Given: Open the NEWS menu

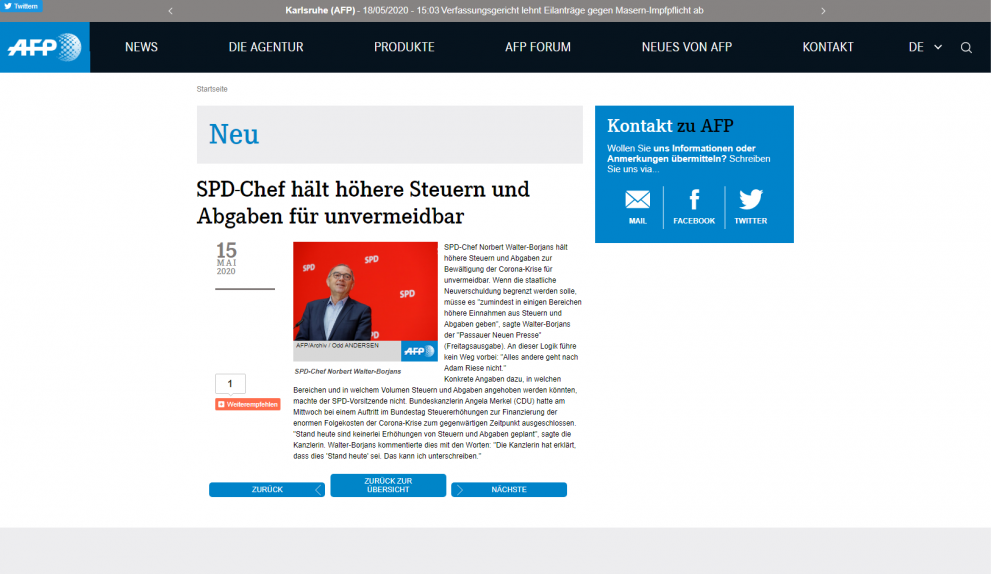Looking at the screenshot, I should point(141,47).
